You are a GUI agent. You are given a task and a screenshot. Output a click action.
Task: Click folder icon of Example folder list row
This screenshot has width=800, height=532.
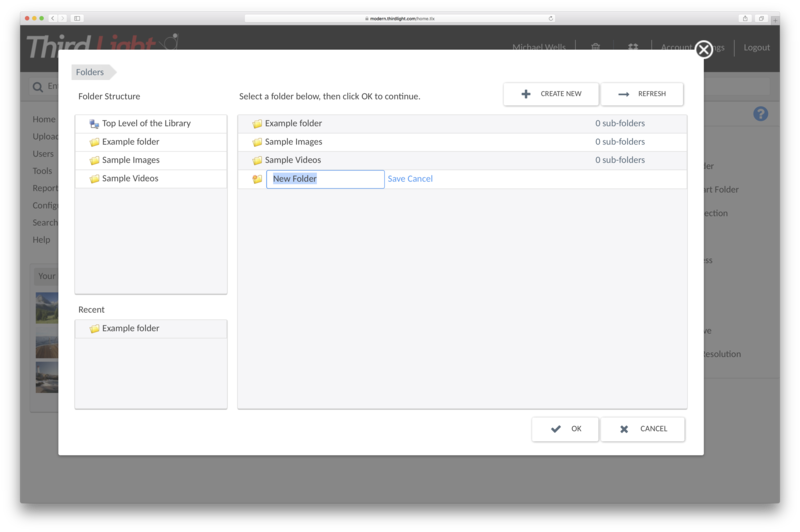[x=257, y=124]
